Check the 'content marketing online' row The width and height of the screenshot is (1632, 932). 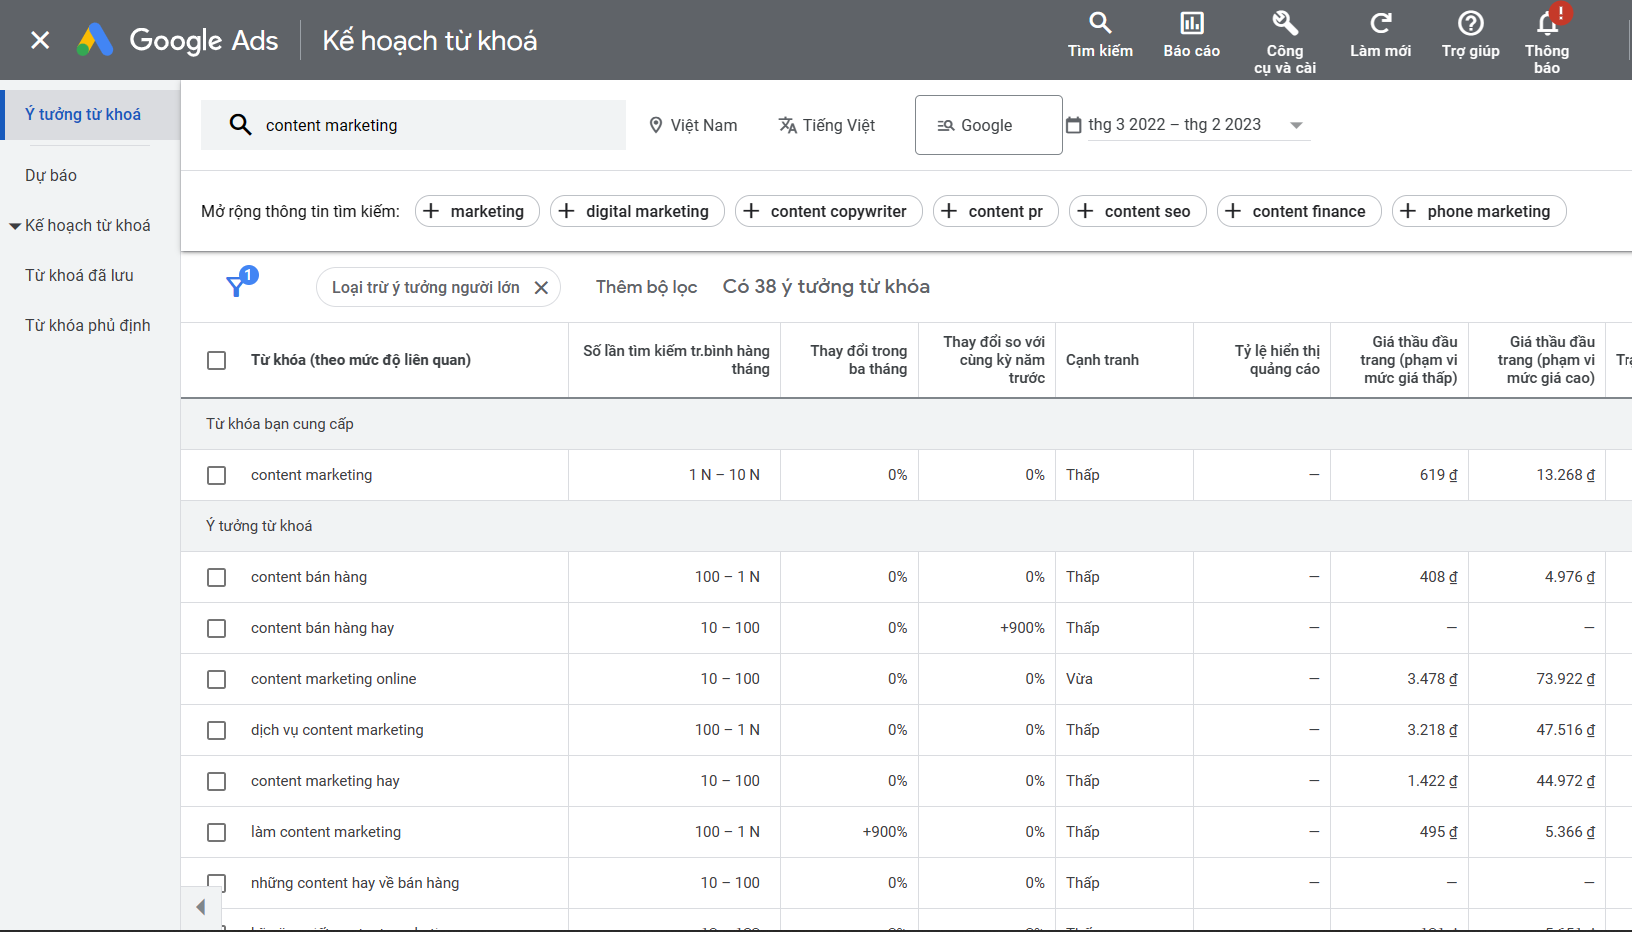216,679
